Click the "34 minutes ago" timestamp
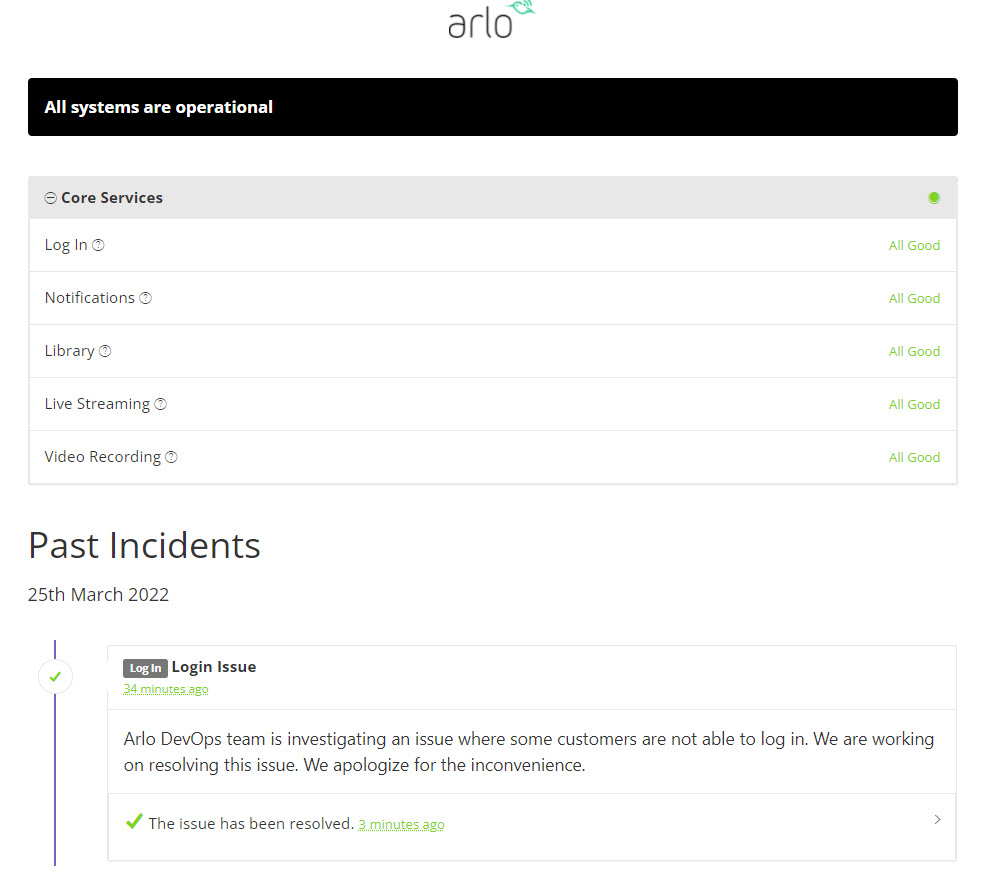This screenshot has height=882, width=994. (x=166, y=689)
